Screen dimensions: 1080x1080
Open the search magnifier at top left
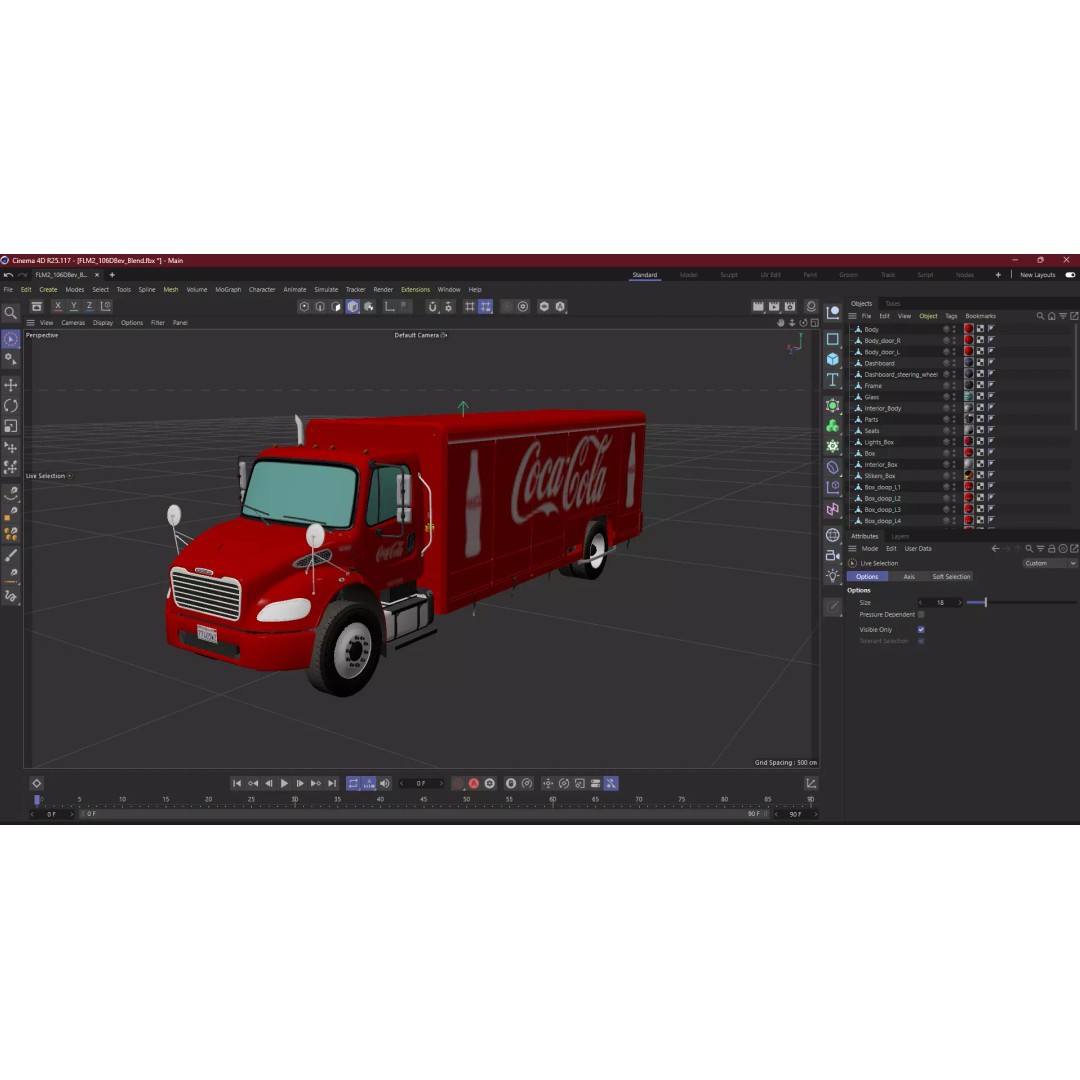[x=10, y=313]
